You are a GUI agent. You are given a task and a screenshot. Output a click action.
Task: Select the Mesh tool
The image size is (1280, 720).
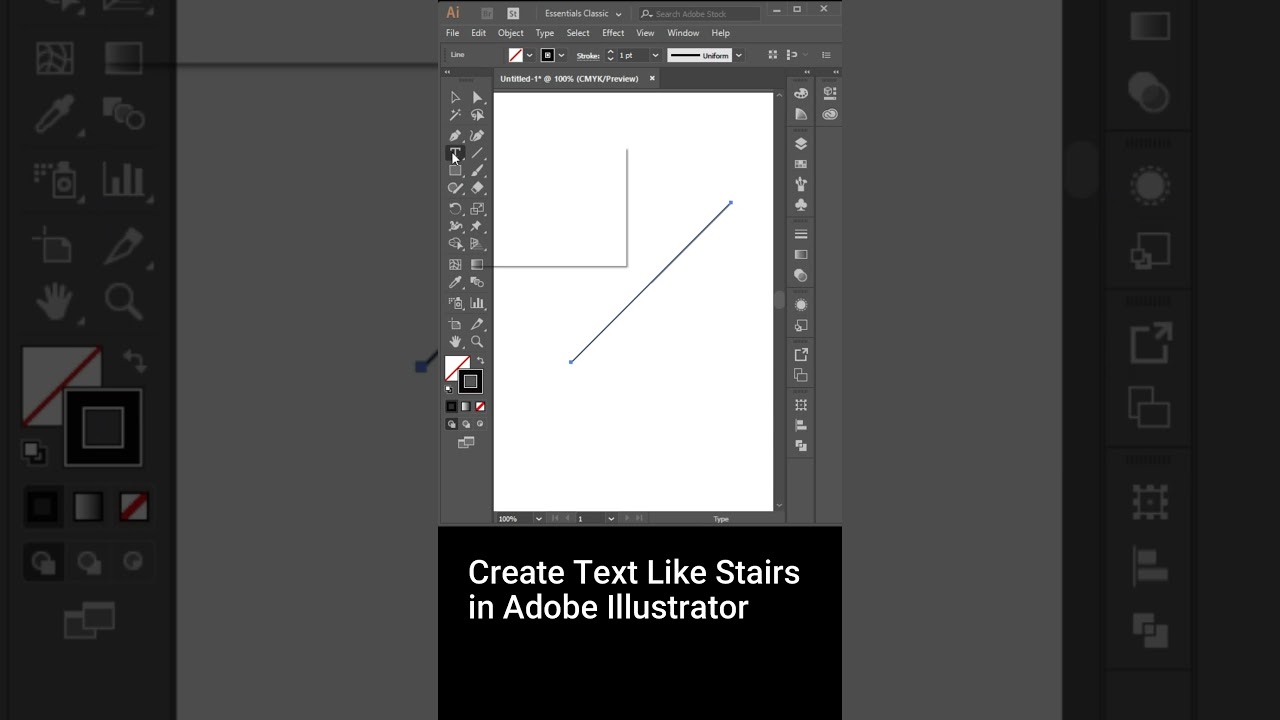tap(455, 264)
